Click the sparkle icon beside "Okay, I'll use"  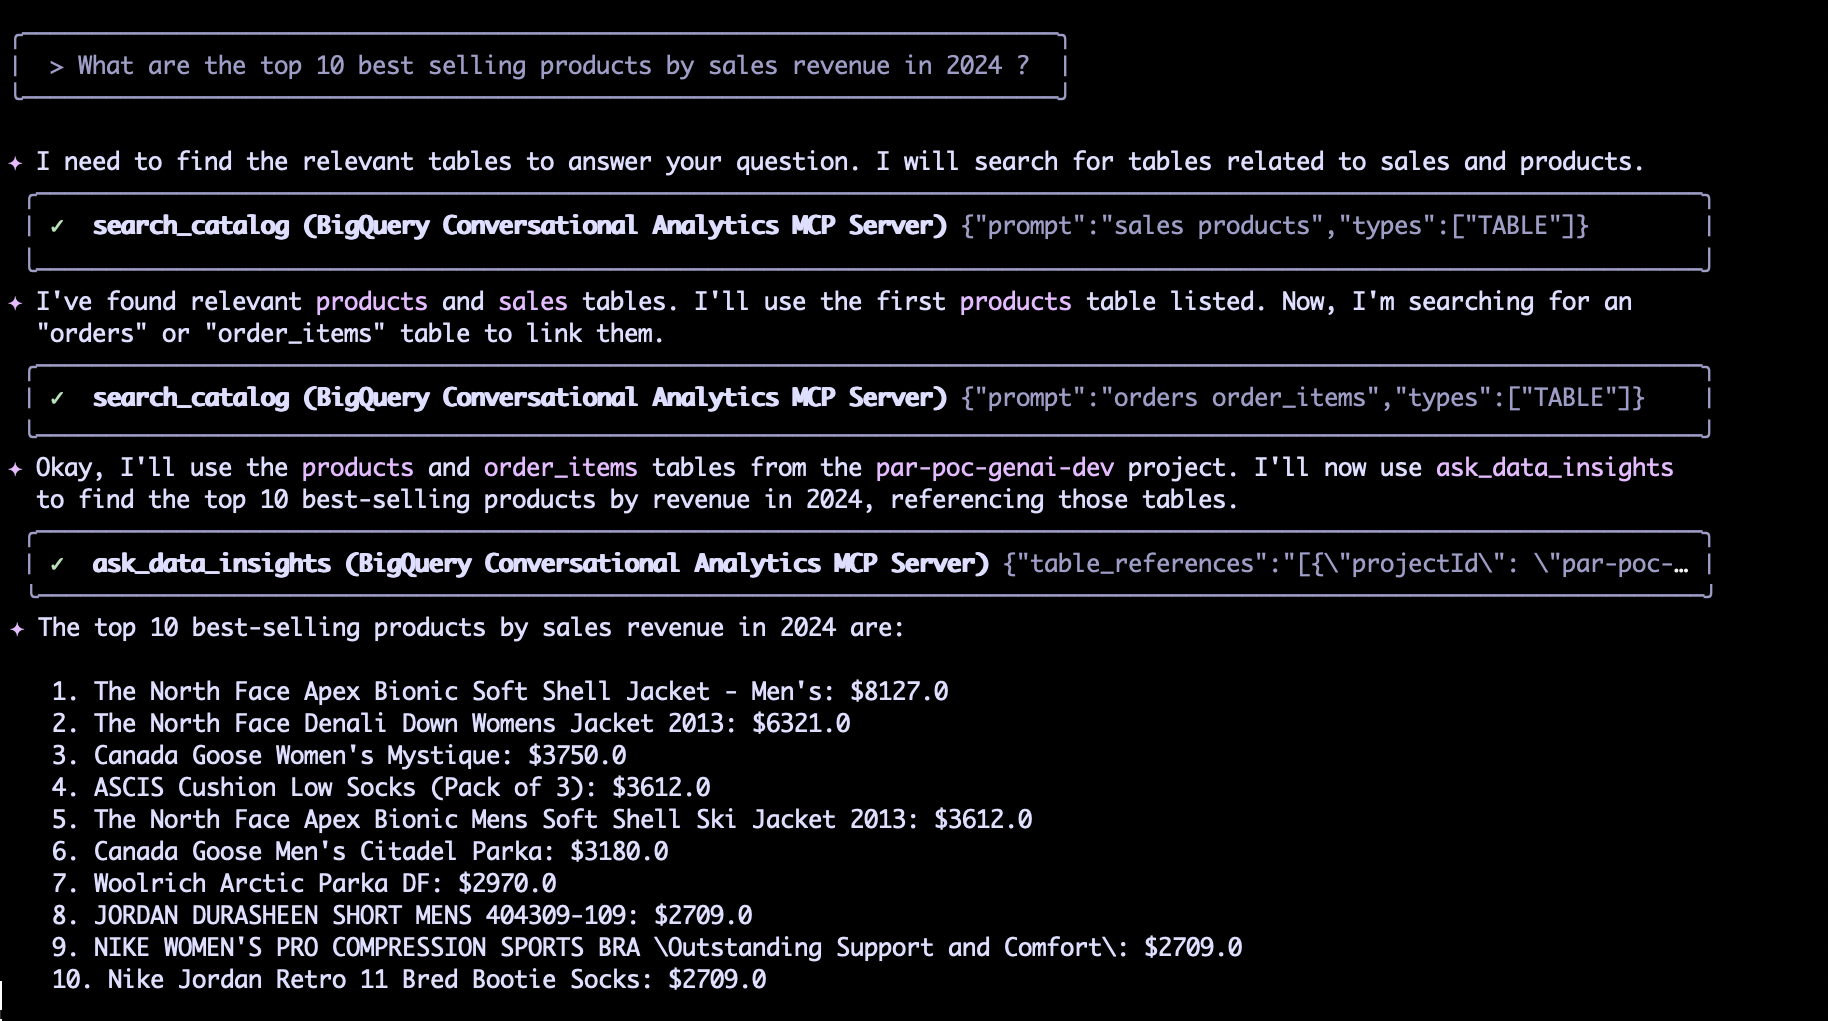(16, 469)
